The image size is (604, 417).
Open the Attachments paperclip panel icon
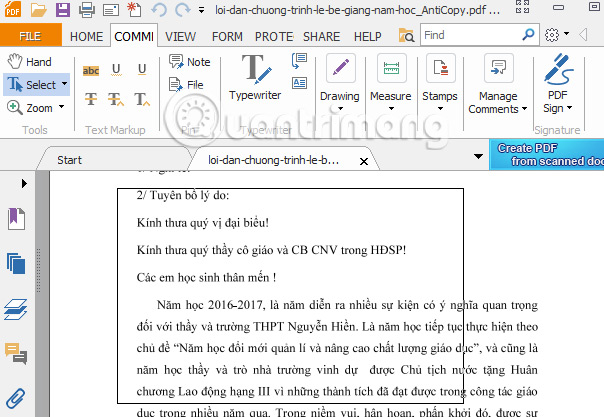(x=15, y=399)
